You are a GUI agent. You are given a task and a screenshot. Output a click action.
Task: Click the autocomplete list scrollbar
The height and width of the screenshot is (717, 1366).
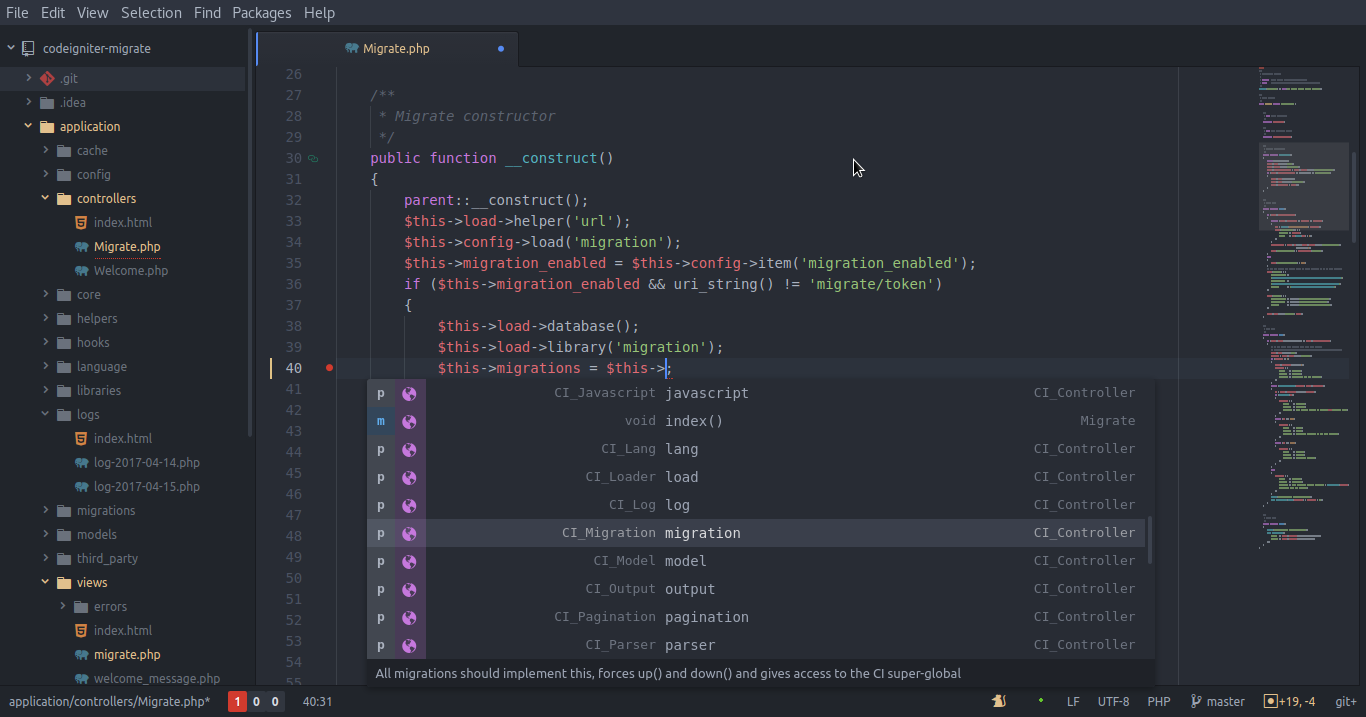pyautogui.click(x=1150, y=540)
